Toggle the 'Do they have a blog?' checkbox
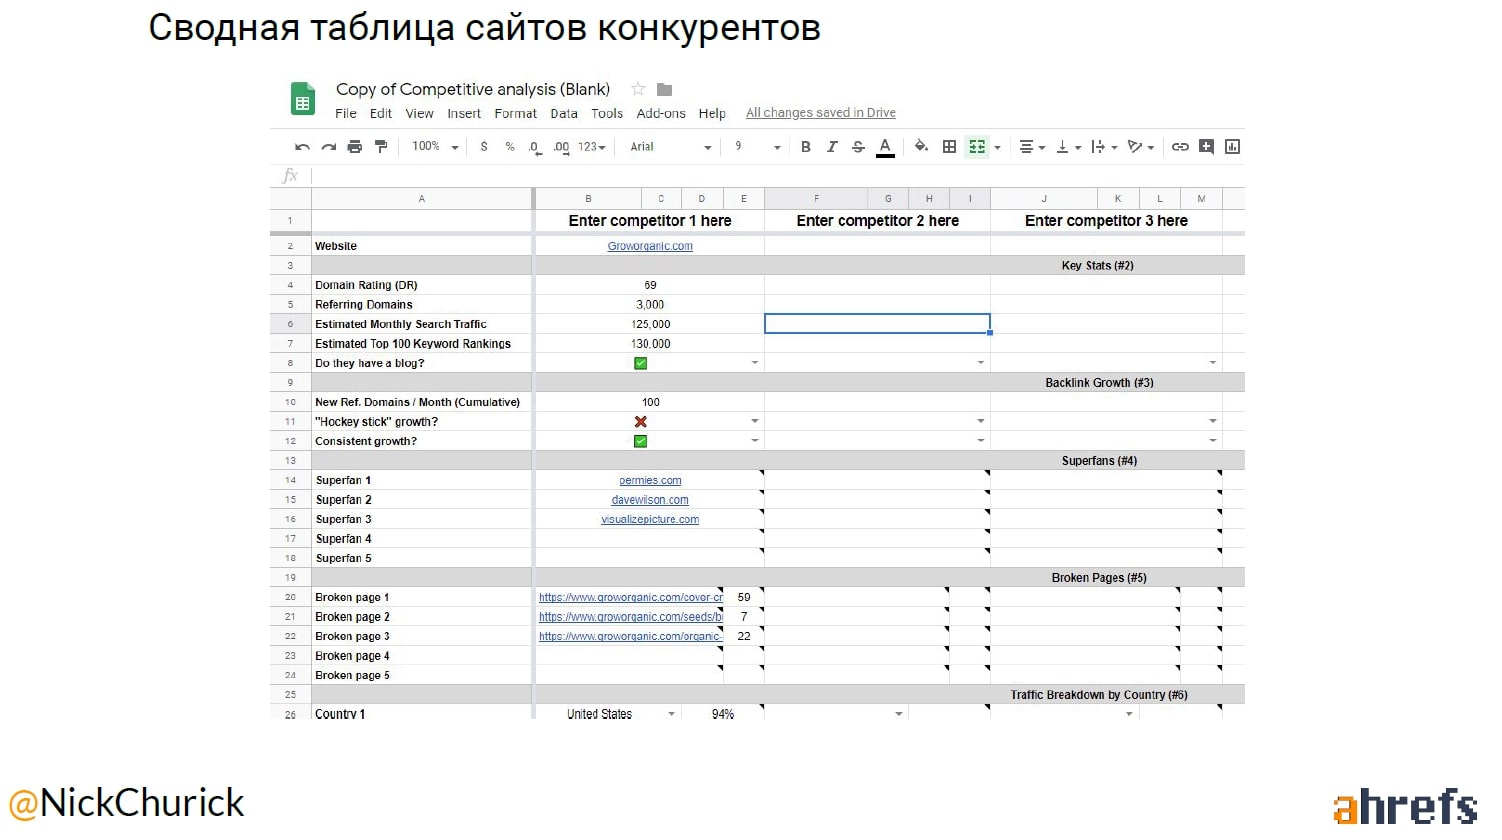The width and height of the screenshot is (1502, 840). [641, 363]
